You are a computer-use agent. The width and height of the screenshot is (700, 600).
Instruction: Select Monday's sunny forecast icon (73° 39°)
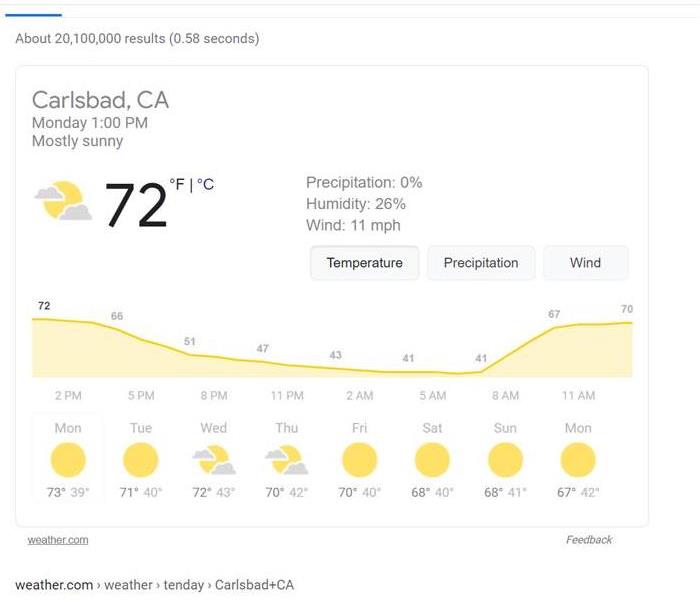[68, 460]
